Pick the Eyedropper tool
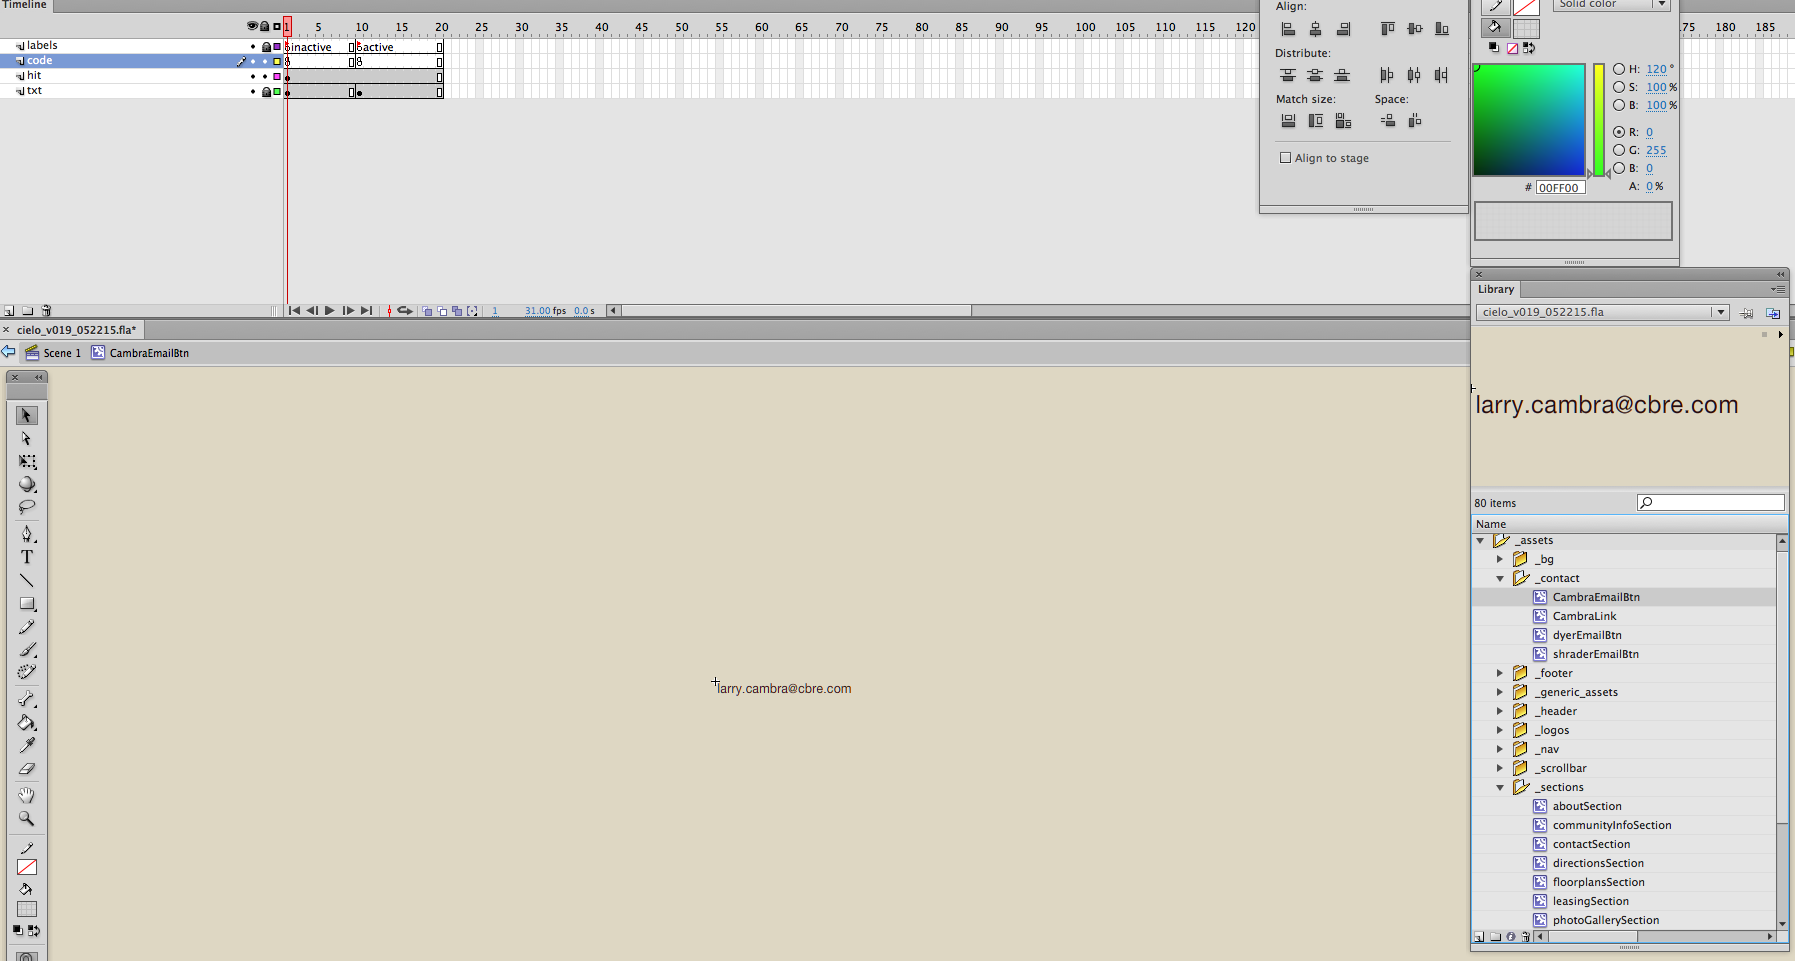Image resolution: width=1795 pixels, height=961 pixels. (27, 746)
